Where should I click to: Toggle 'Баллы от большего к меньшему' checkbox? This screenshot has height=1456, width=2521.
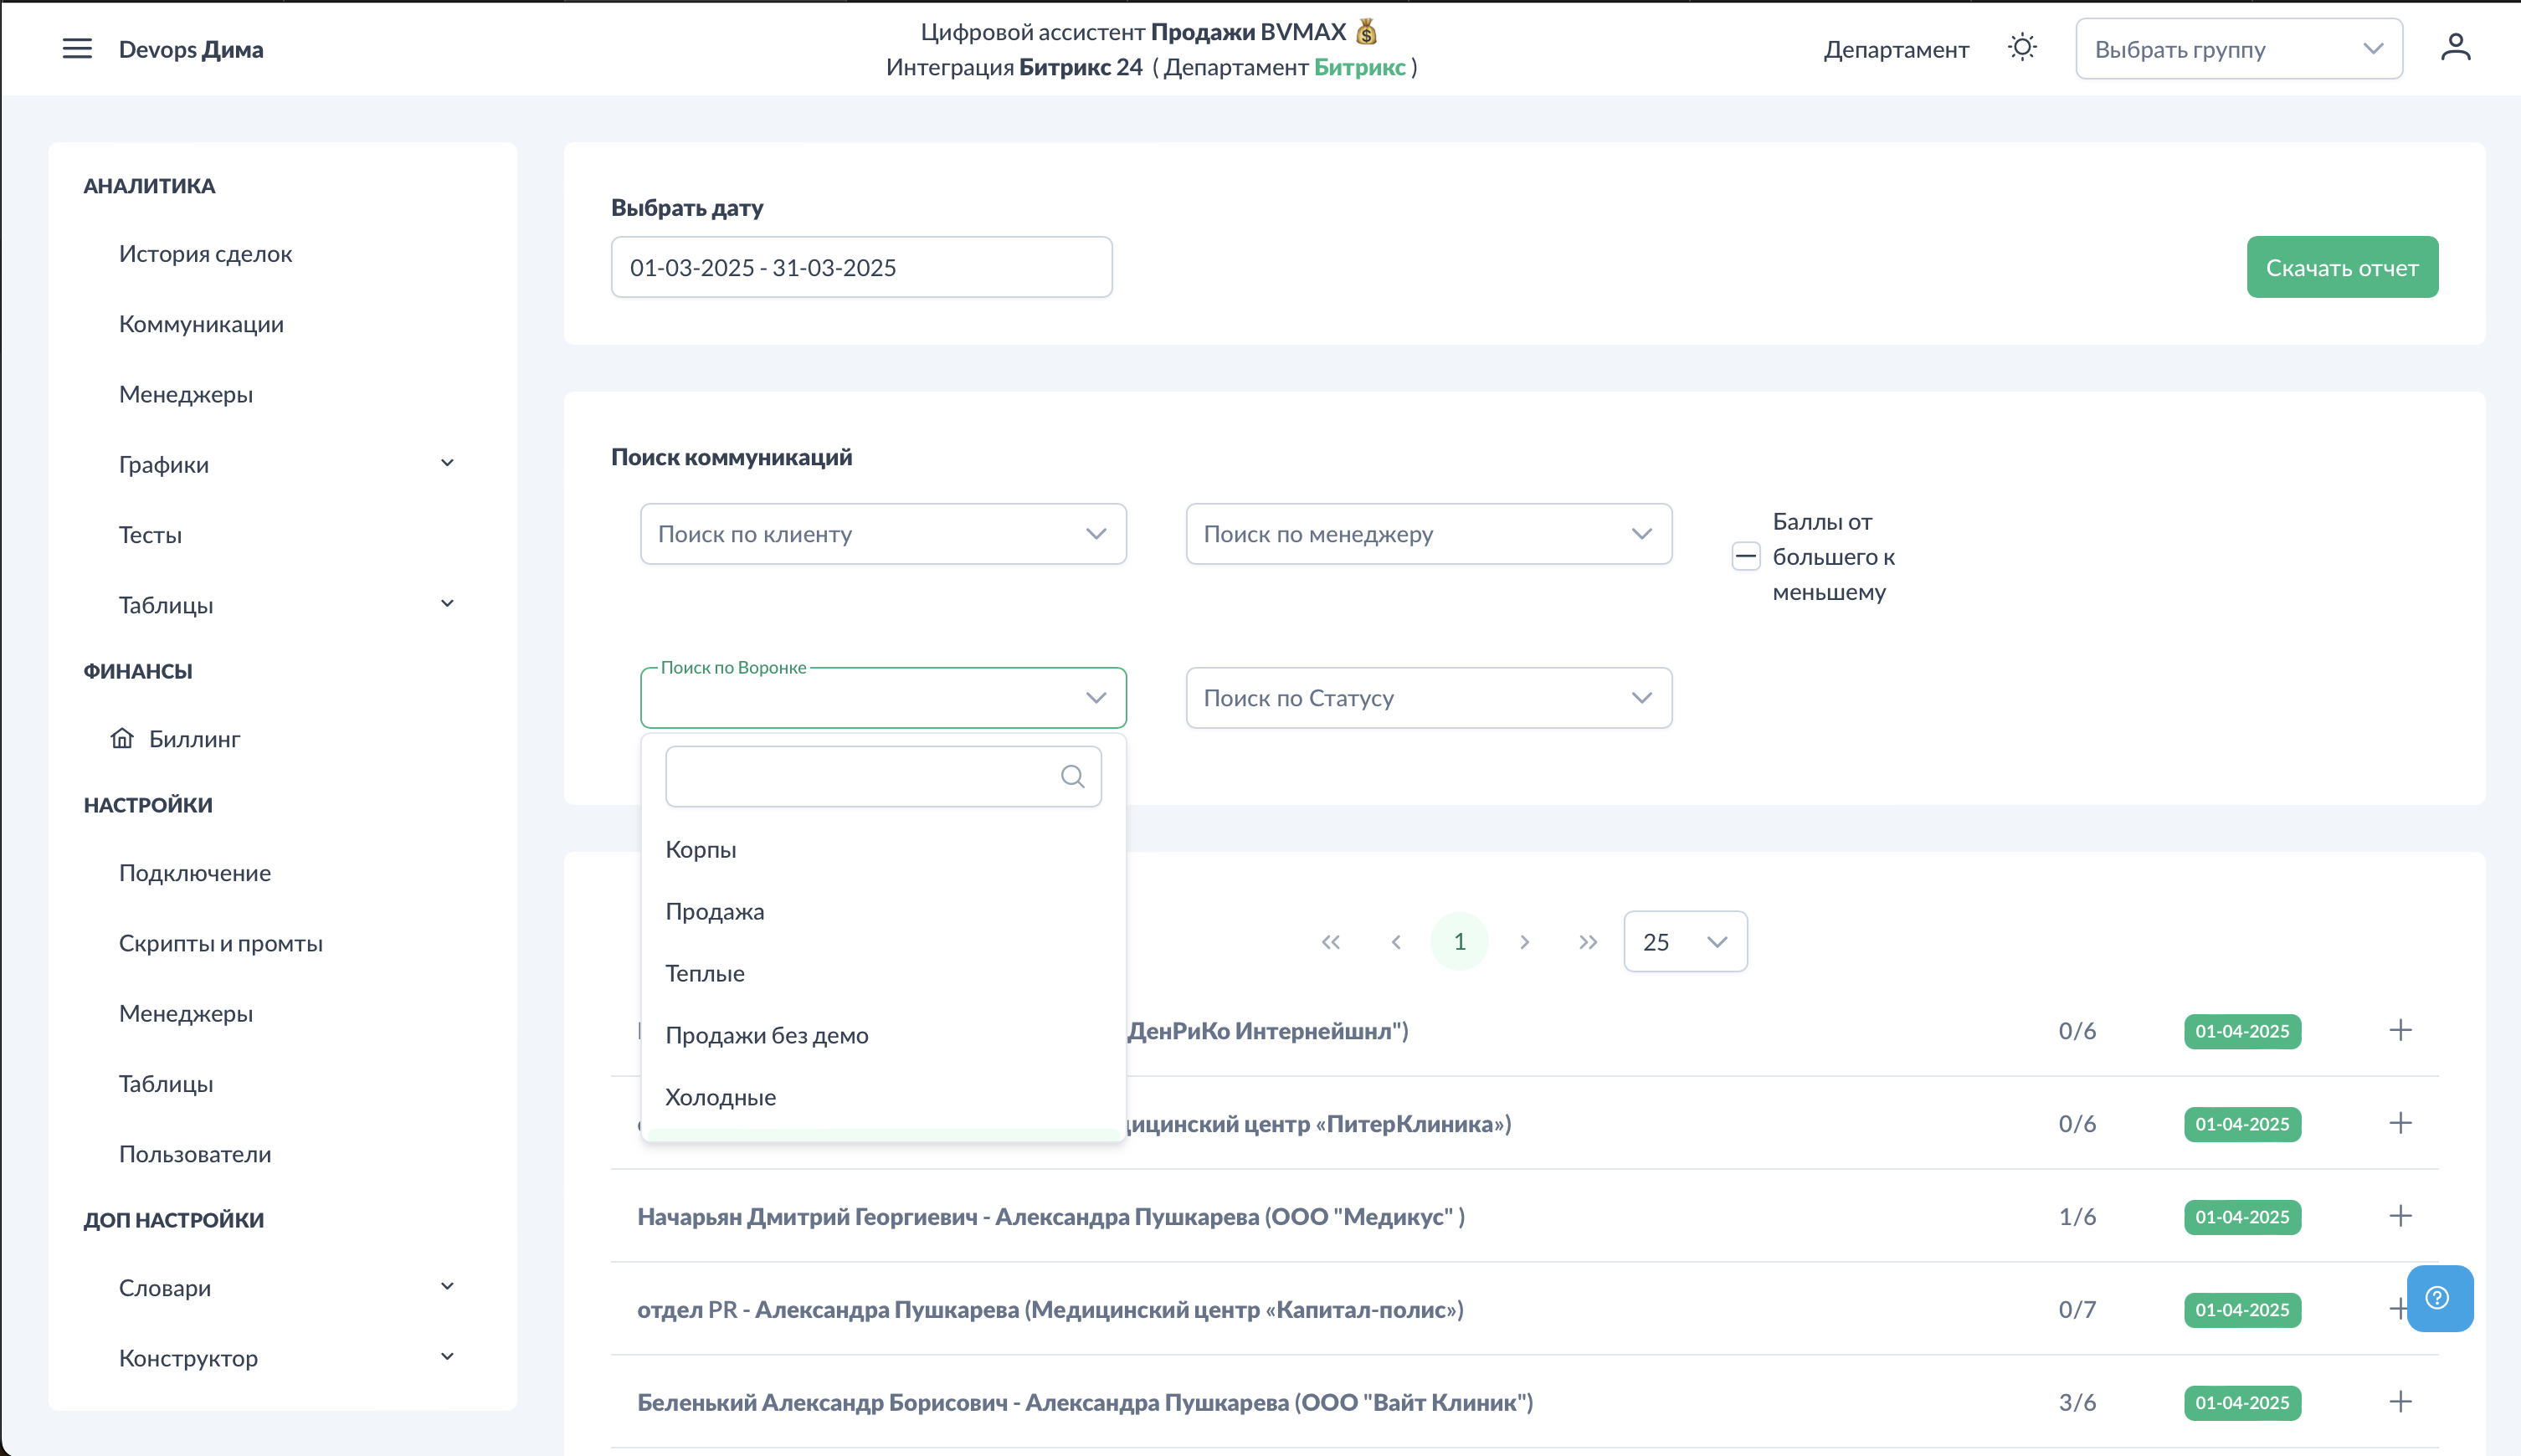tap(1745, 557)
